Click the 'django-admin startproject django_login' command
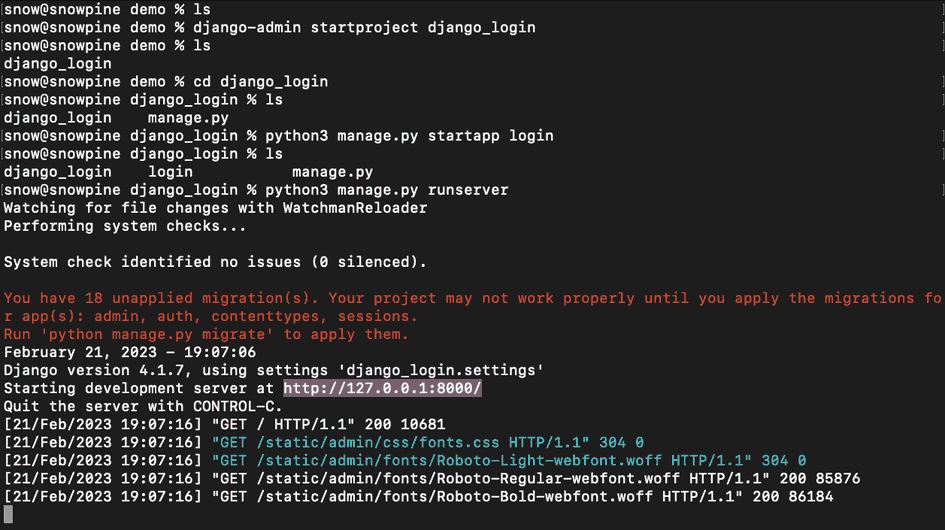Screen dimensions: 945x530 pyautogui.click(x=364, y=27)
